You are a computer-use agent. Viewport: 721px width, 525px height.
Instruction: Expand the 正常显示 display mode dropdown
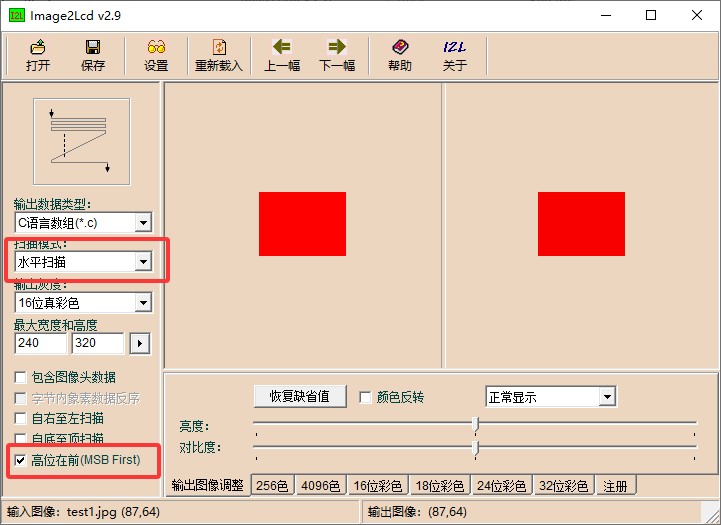click(607, 397)
